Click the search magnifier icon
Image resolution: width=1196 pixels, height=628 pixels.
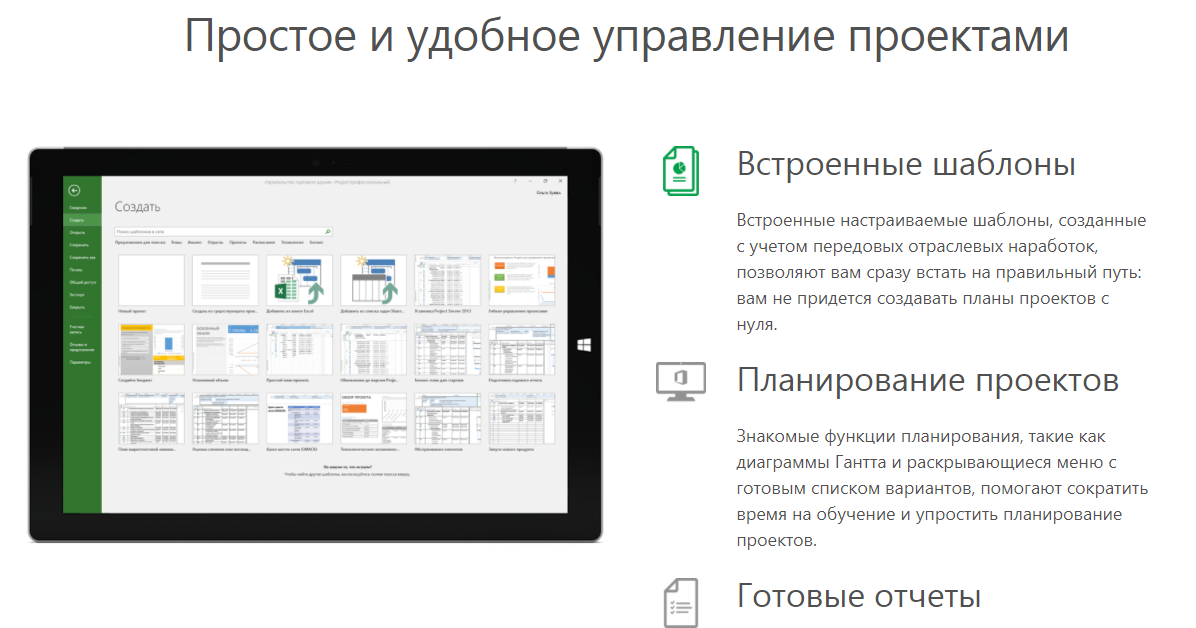(328, 231)
